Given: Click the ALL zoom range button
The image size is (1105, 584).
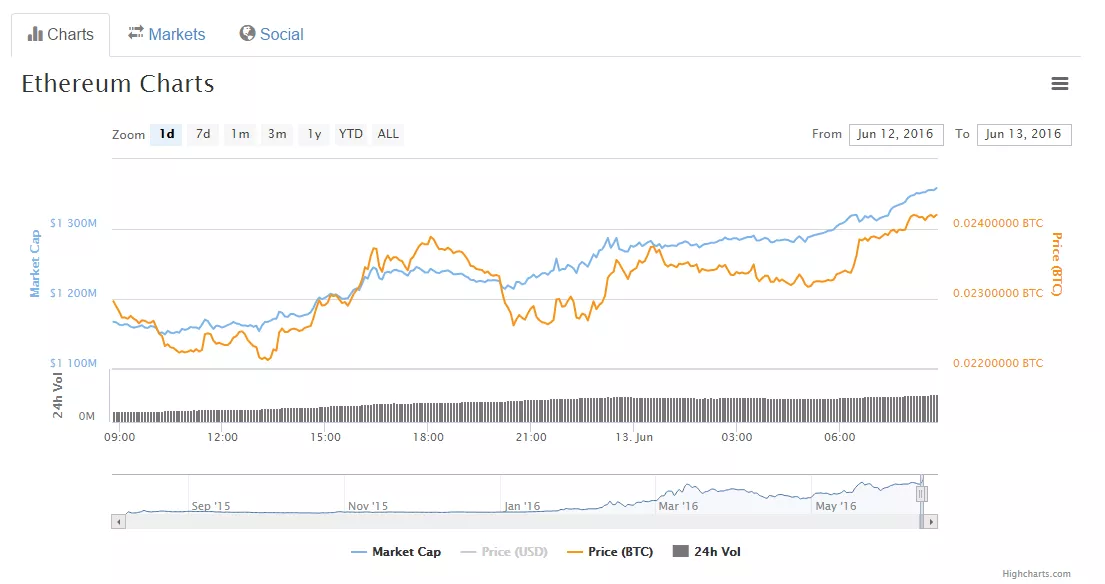Looking at the screenshot, I should pos(387,134).
